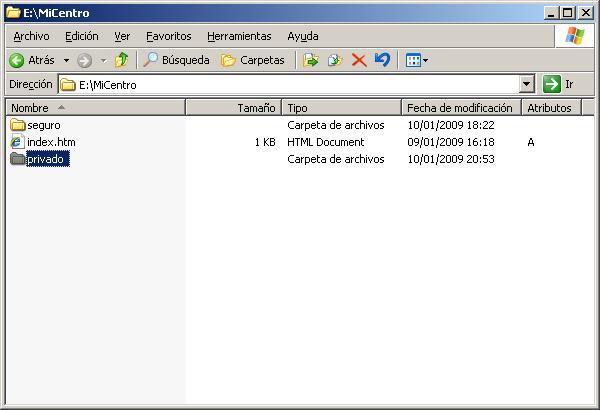600x410 pixels.
Task: Click the Move To folder icon
Action: (310, 60)
